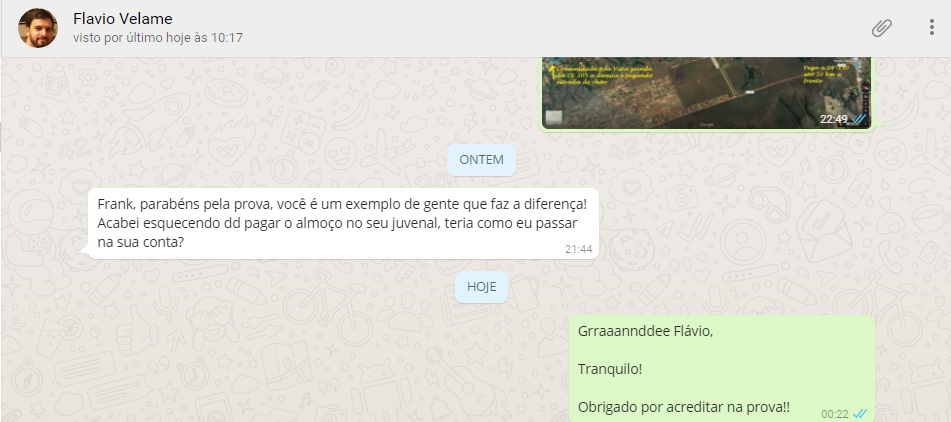Click the map type thumbnail inside the satellite image

click(x=553, y=118)
